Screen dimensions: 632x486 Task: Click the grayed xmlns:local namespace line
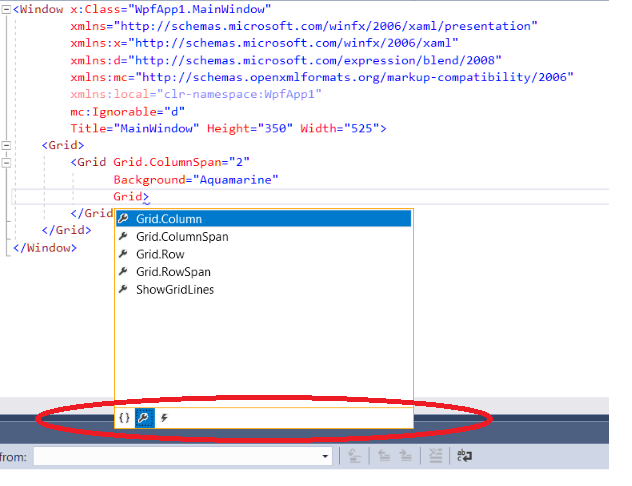[196, 94]
